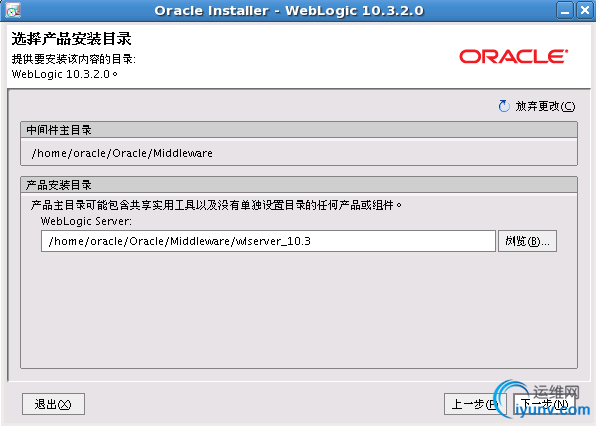Click the ORACLE logo
This screenshot has width=596, height=426.
tap(514, 57)
